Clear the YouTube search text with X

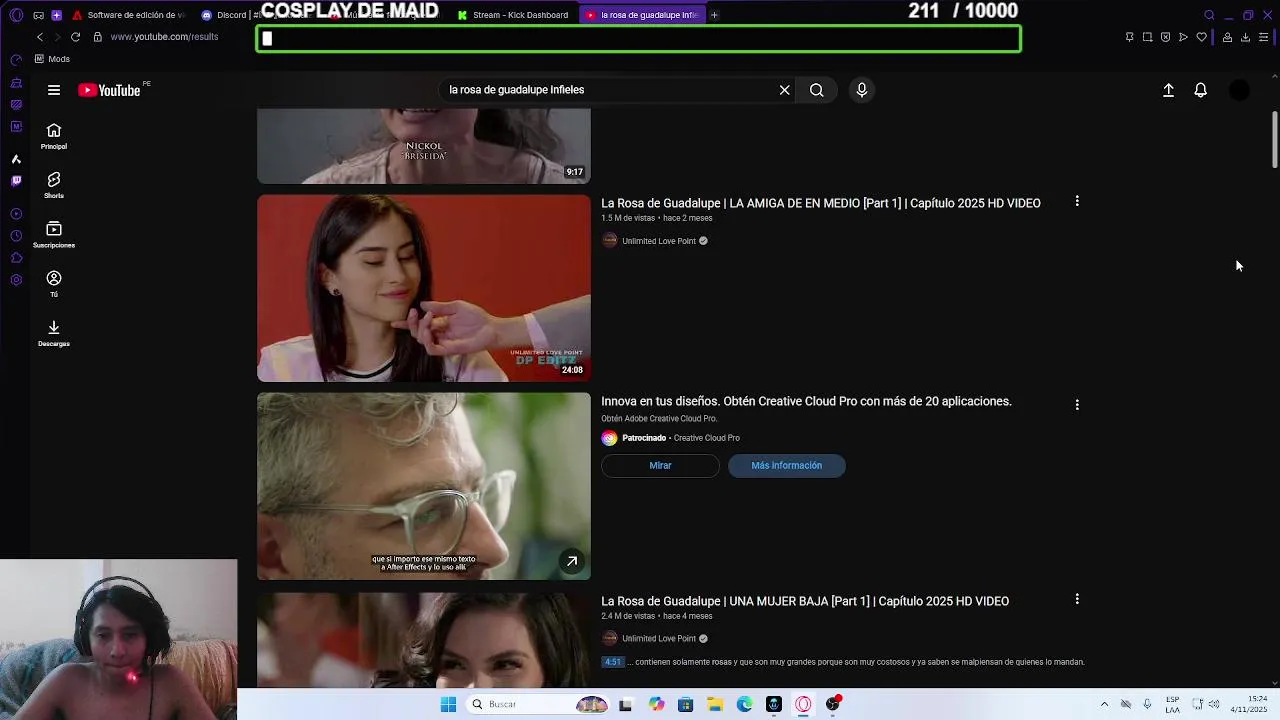[785, 90]
